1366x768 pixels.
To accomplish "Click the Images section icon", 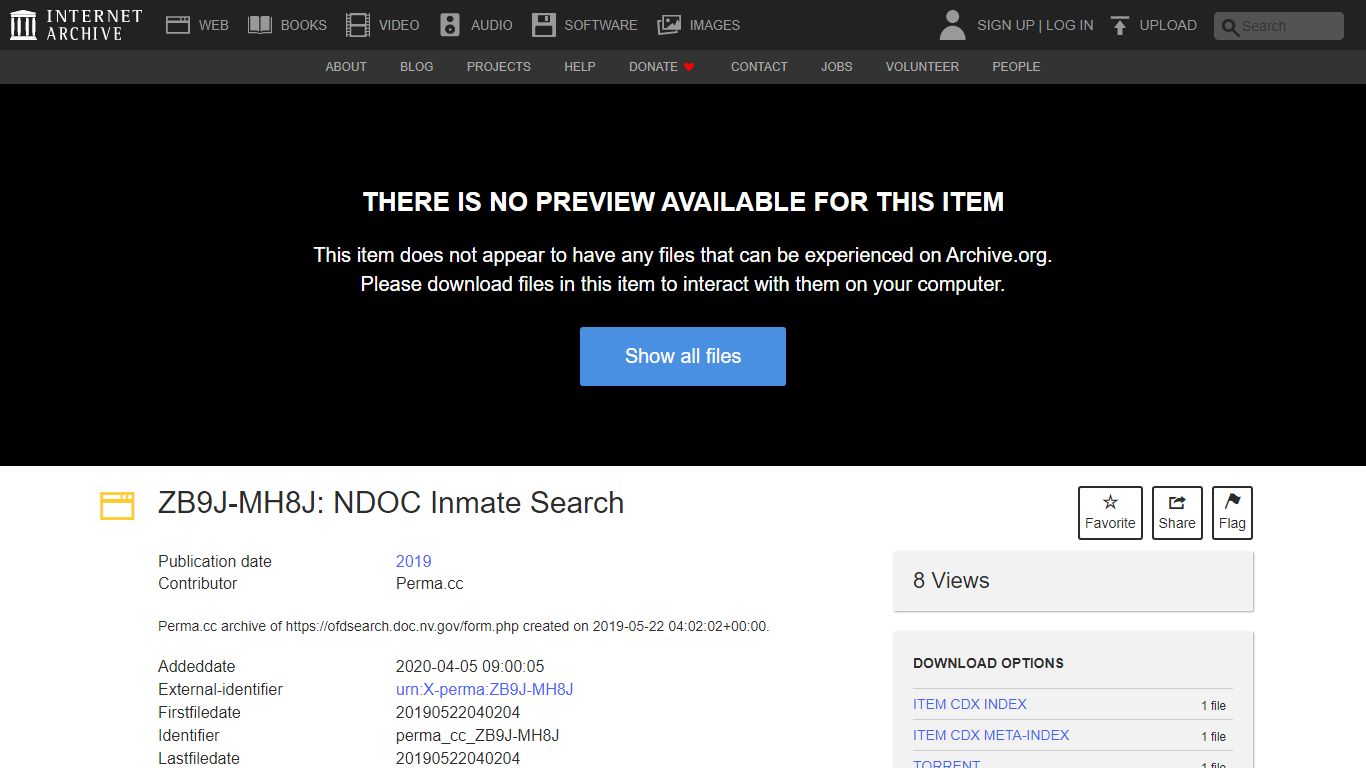I will coord(669,25).
